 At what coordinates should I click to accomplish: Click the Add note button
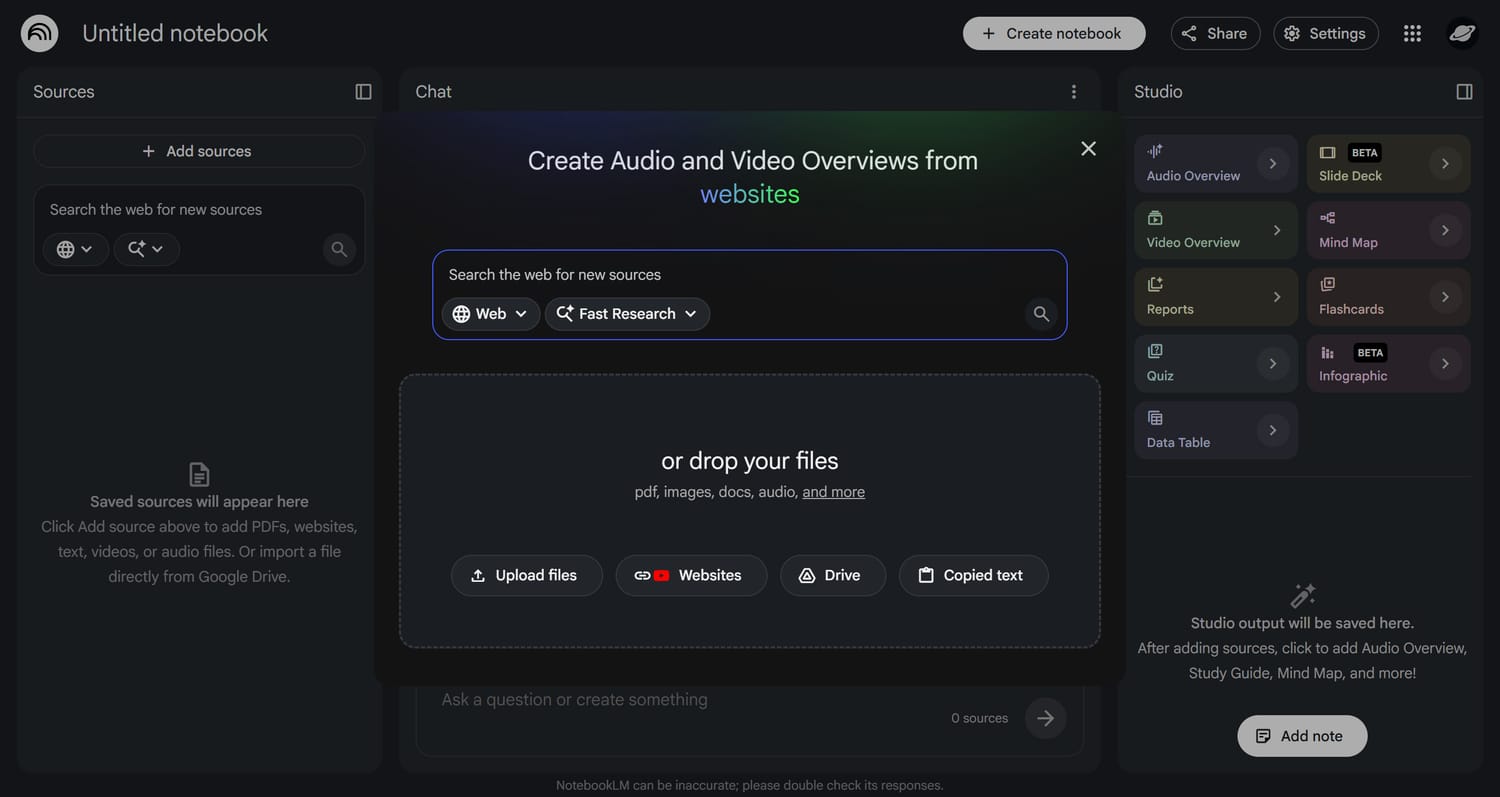point(1302,736)
